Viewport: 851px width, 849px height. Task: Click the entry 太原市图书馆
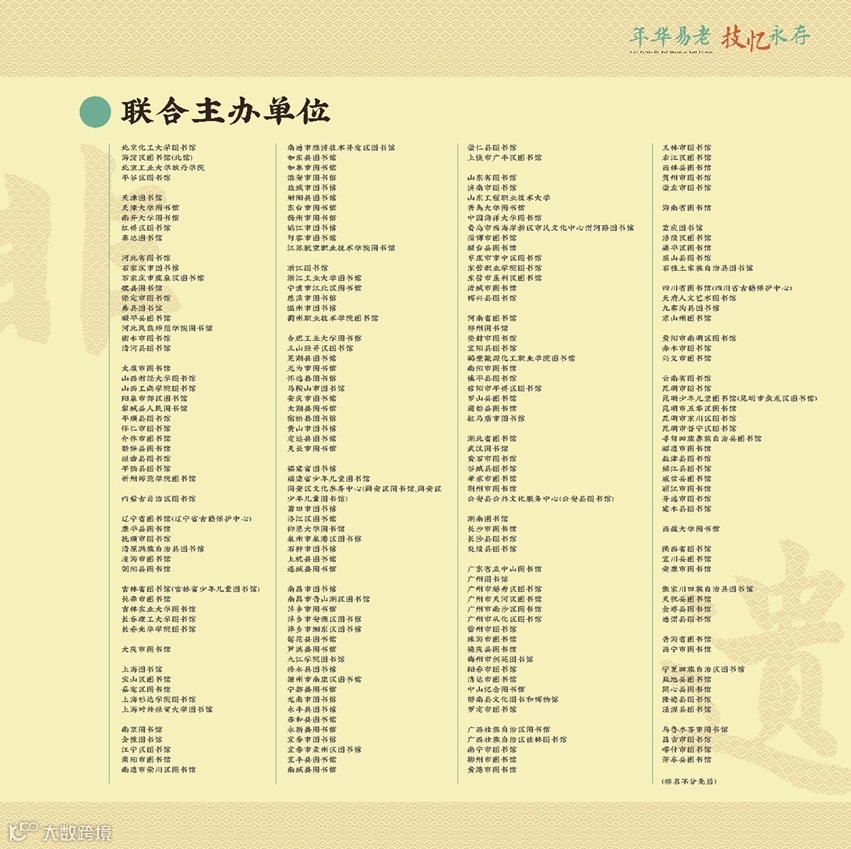pyautogui.click(x=146, y=368)
